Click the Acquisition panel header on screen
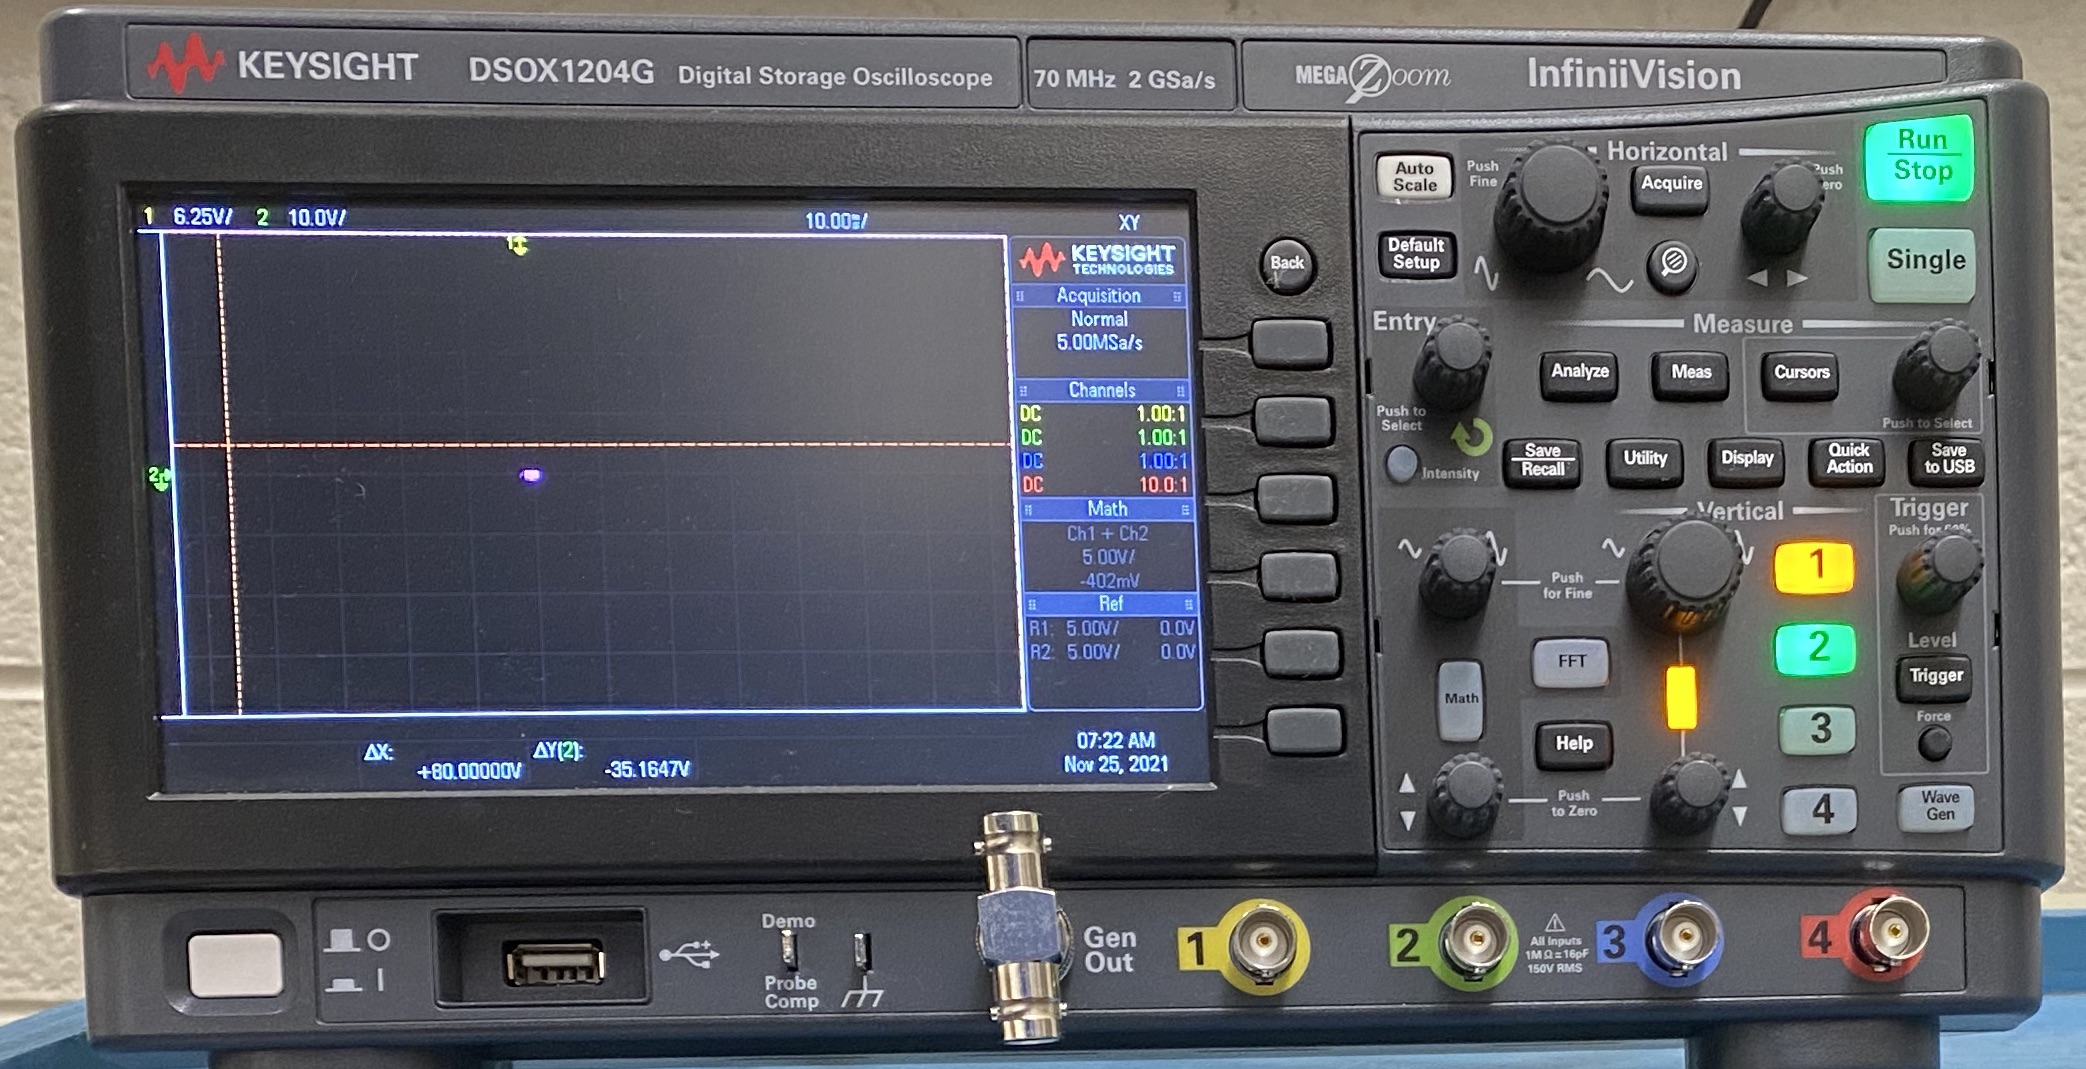 click(x=1099, y=296)
